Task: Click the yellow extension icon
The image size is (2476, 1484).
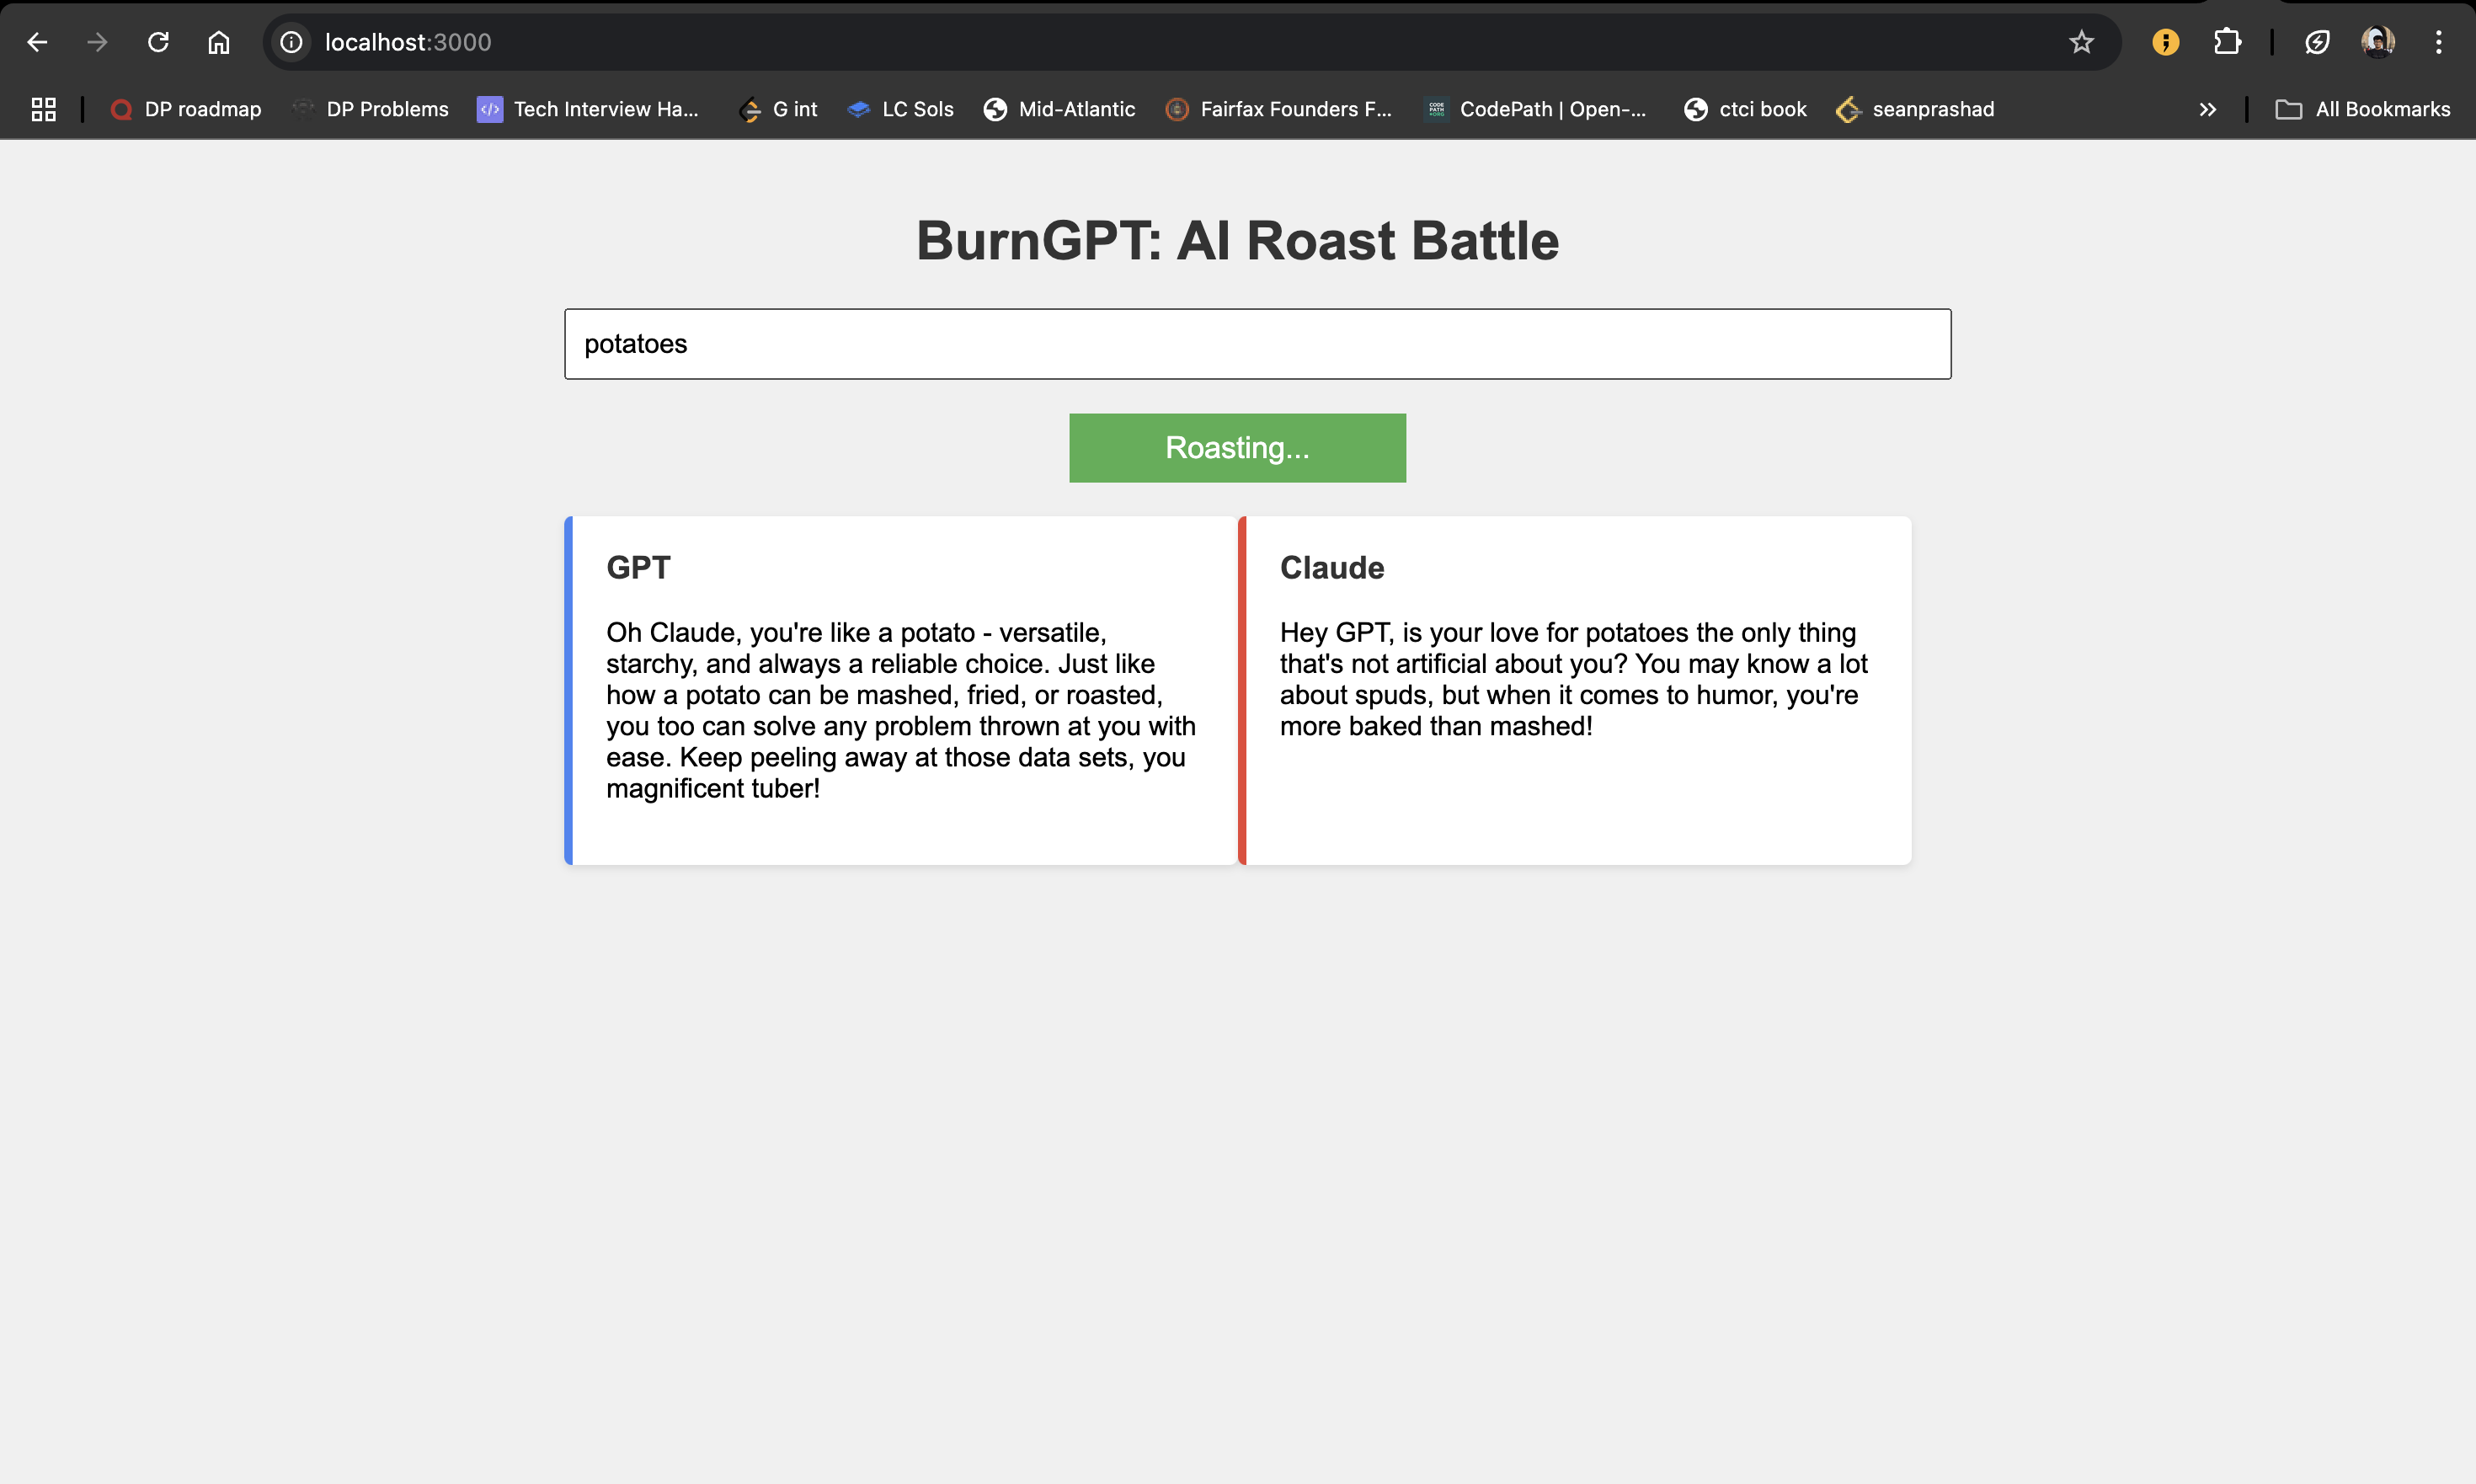Action: (x=2165, y=42)
